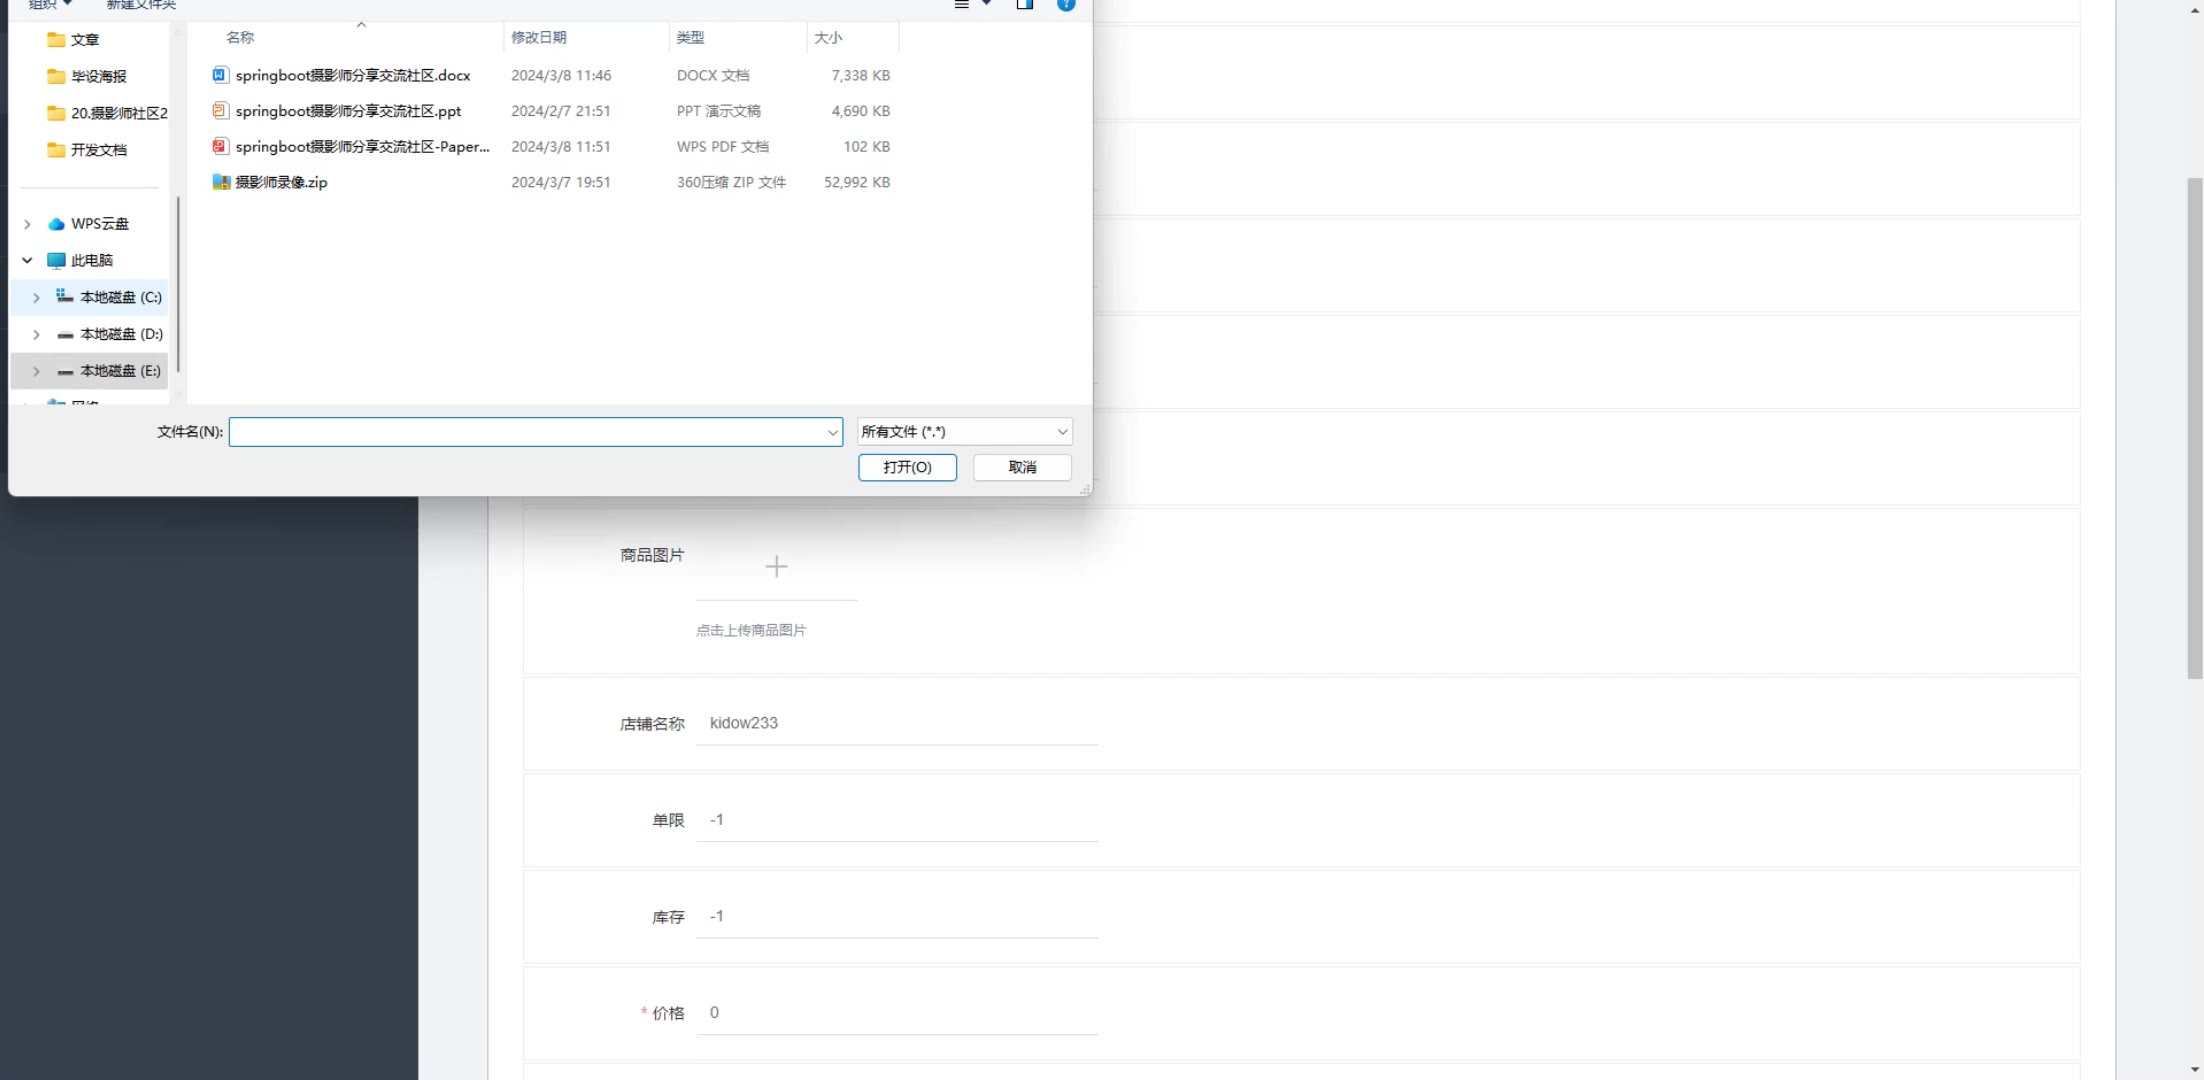Click the 取消 button
This screenshot has width=2204, height=1080.
1022,467
